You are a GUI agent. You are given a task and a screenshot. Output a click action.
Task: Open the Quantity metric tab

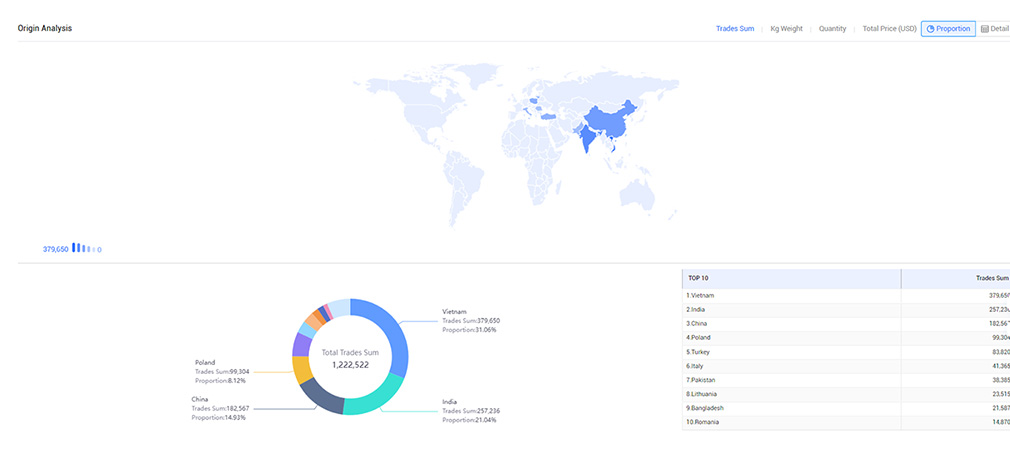[x=832, y=29]
